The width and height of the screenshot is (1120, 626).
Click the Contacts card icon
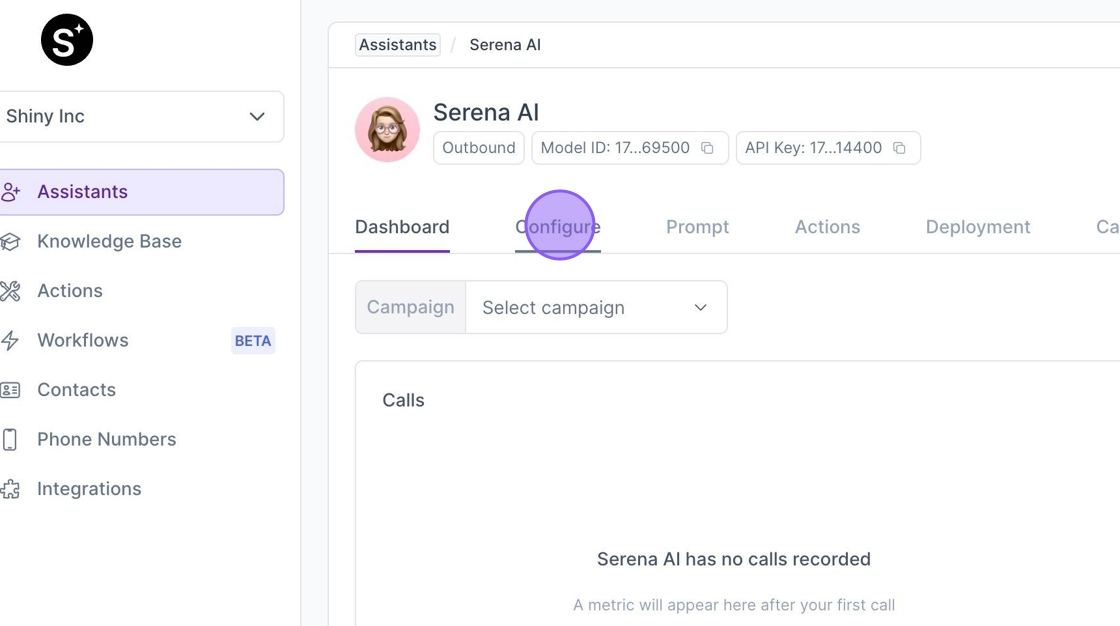click(10, 389)
